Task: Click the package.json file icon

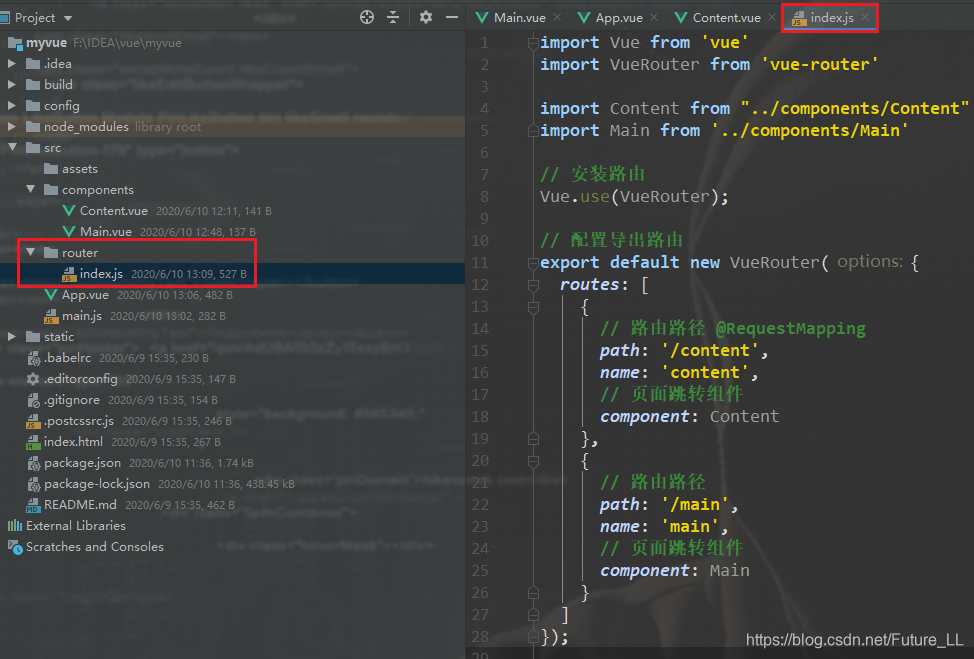Action: pyautogui.click(x=34, y=463)
